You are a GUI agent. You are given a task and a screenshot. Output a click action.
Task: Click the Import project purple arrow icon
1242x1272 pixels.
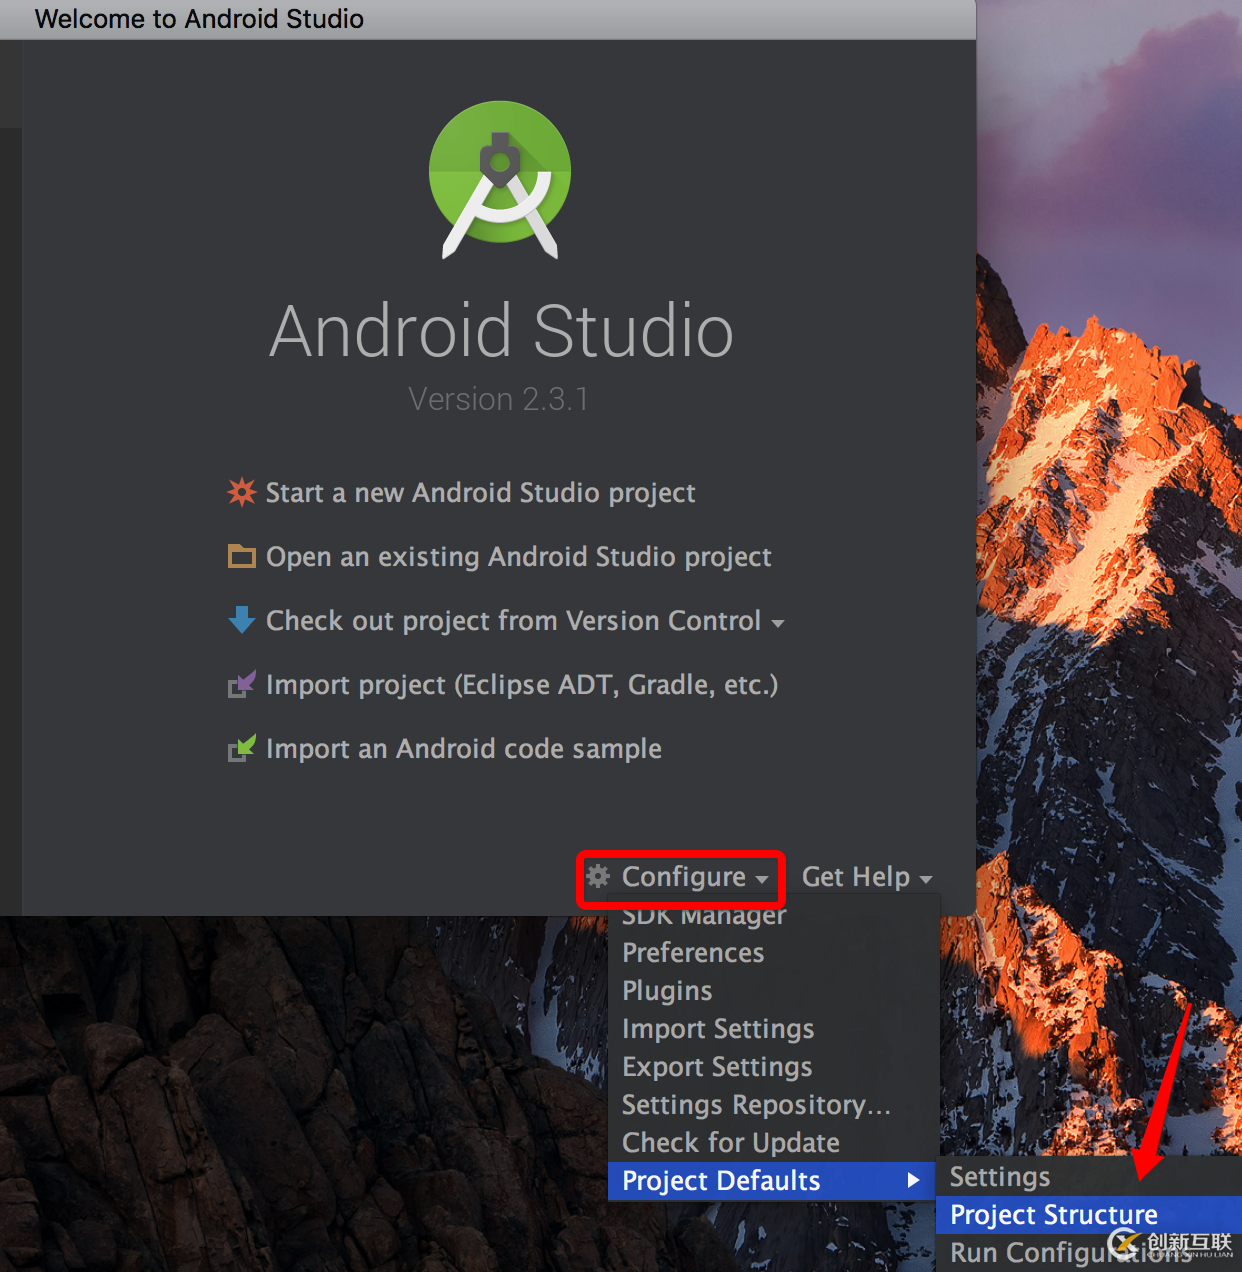pyautogui.click(x=242, y=684)
